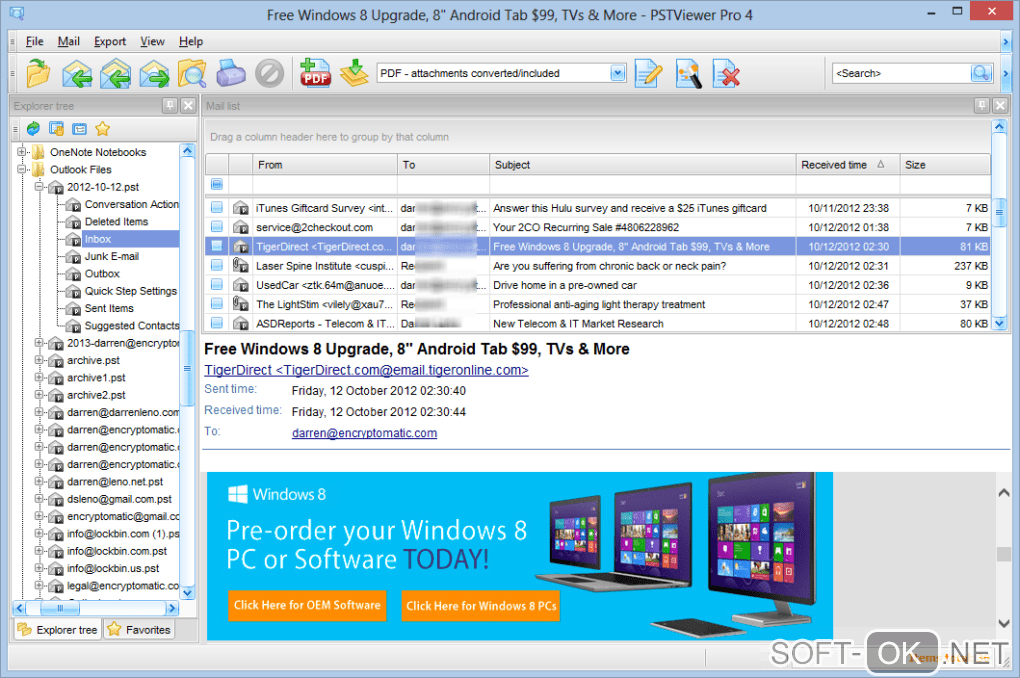Click the profile search magnifier document icon
Screen dimensions: 1020x678
(x=688, y=73)
